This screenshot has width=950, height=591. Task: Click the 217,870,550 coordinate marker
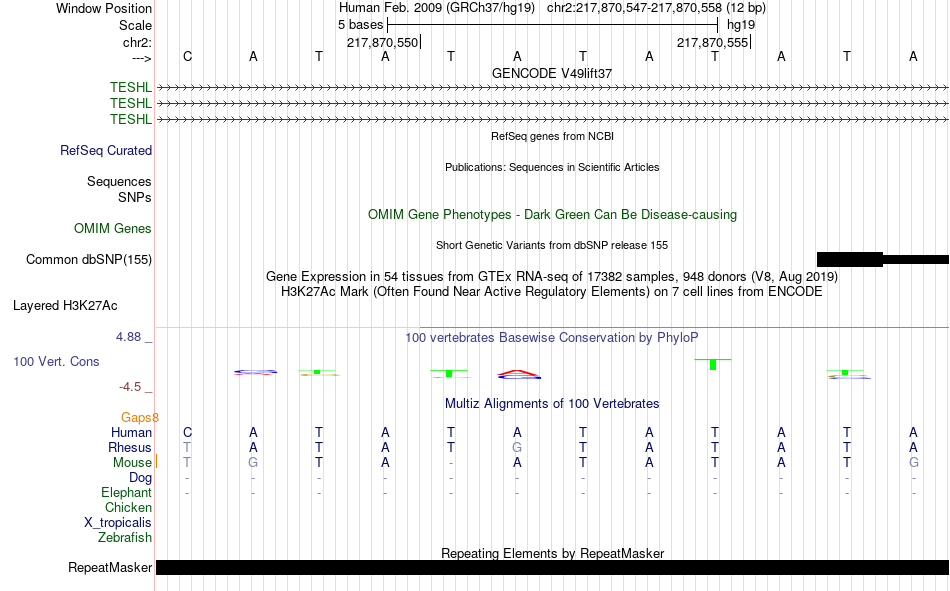pyautogui.click(x=382, y=42)
